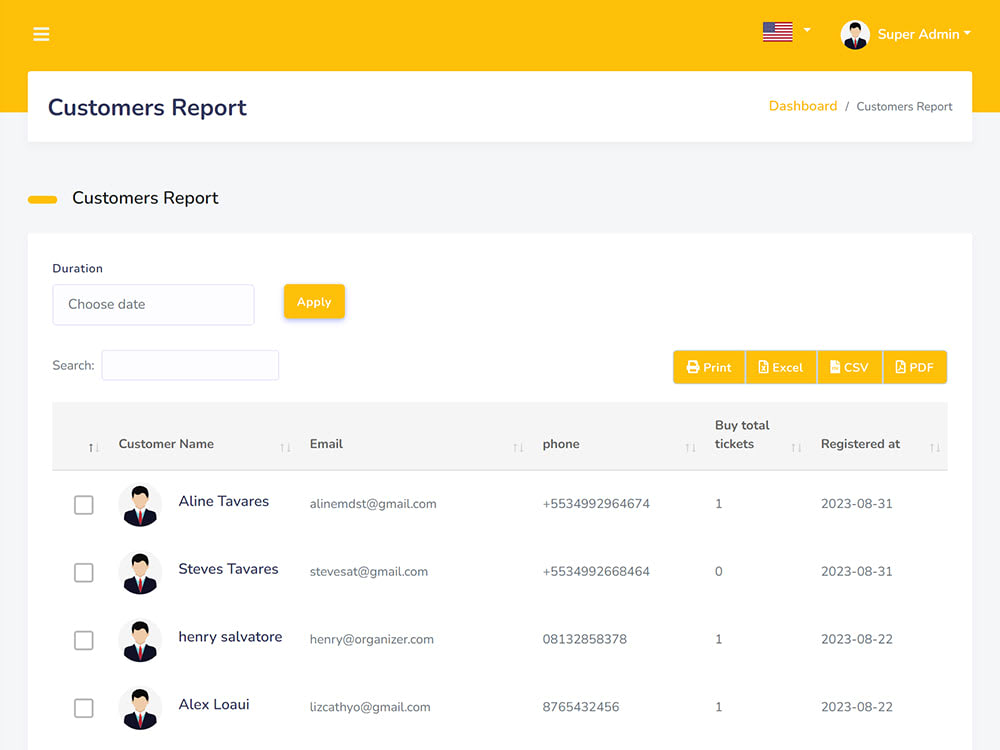The height and width of the screenshot is (750, 1000).
Task: Click email stevesat@gmail.com
Action: [x=369, y=571]
